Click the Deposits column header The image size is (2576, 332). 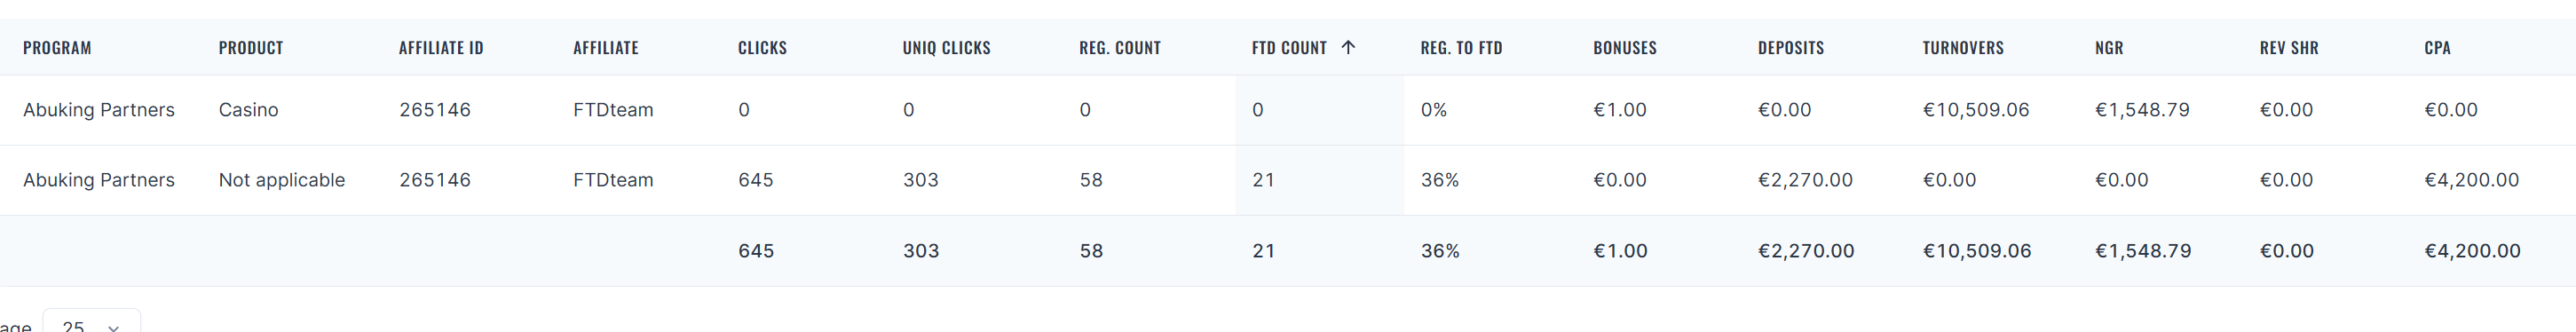pyautogui.click(x=1791, y=48)
